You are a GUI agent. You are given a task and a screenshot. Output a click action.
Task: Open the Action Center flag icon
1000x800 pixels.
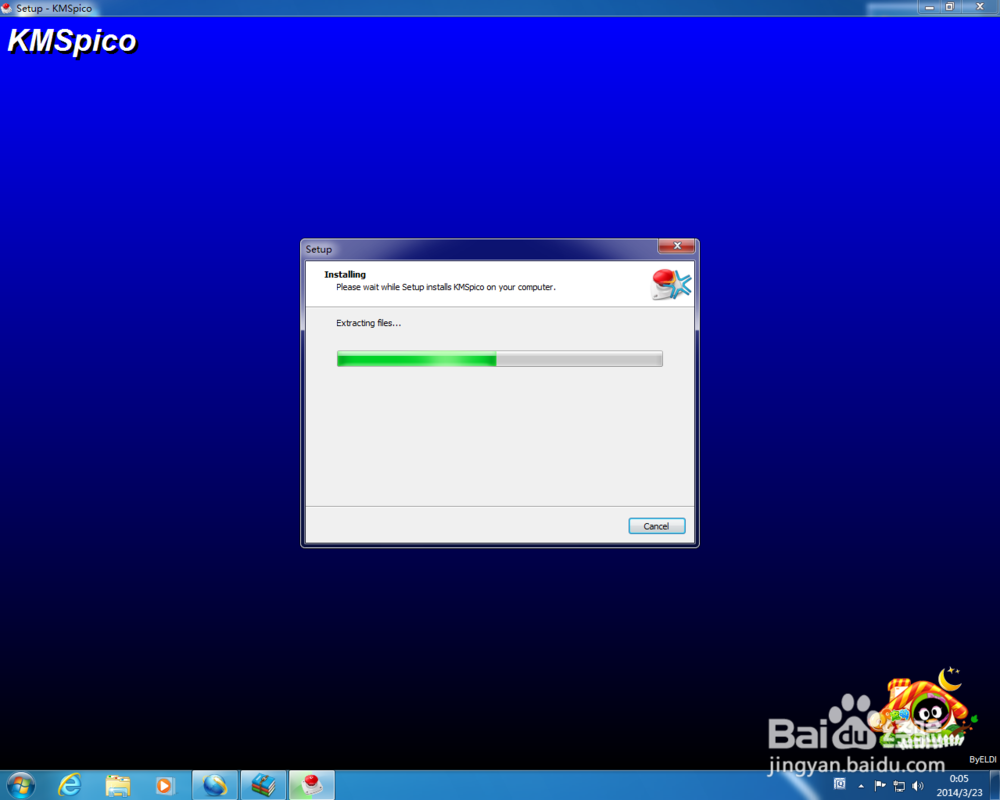coord(878,785)
